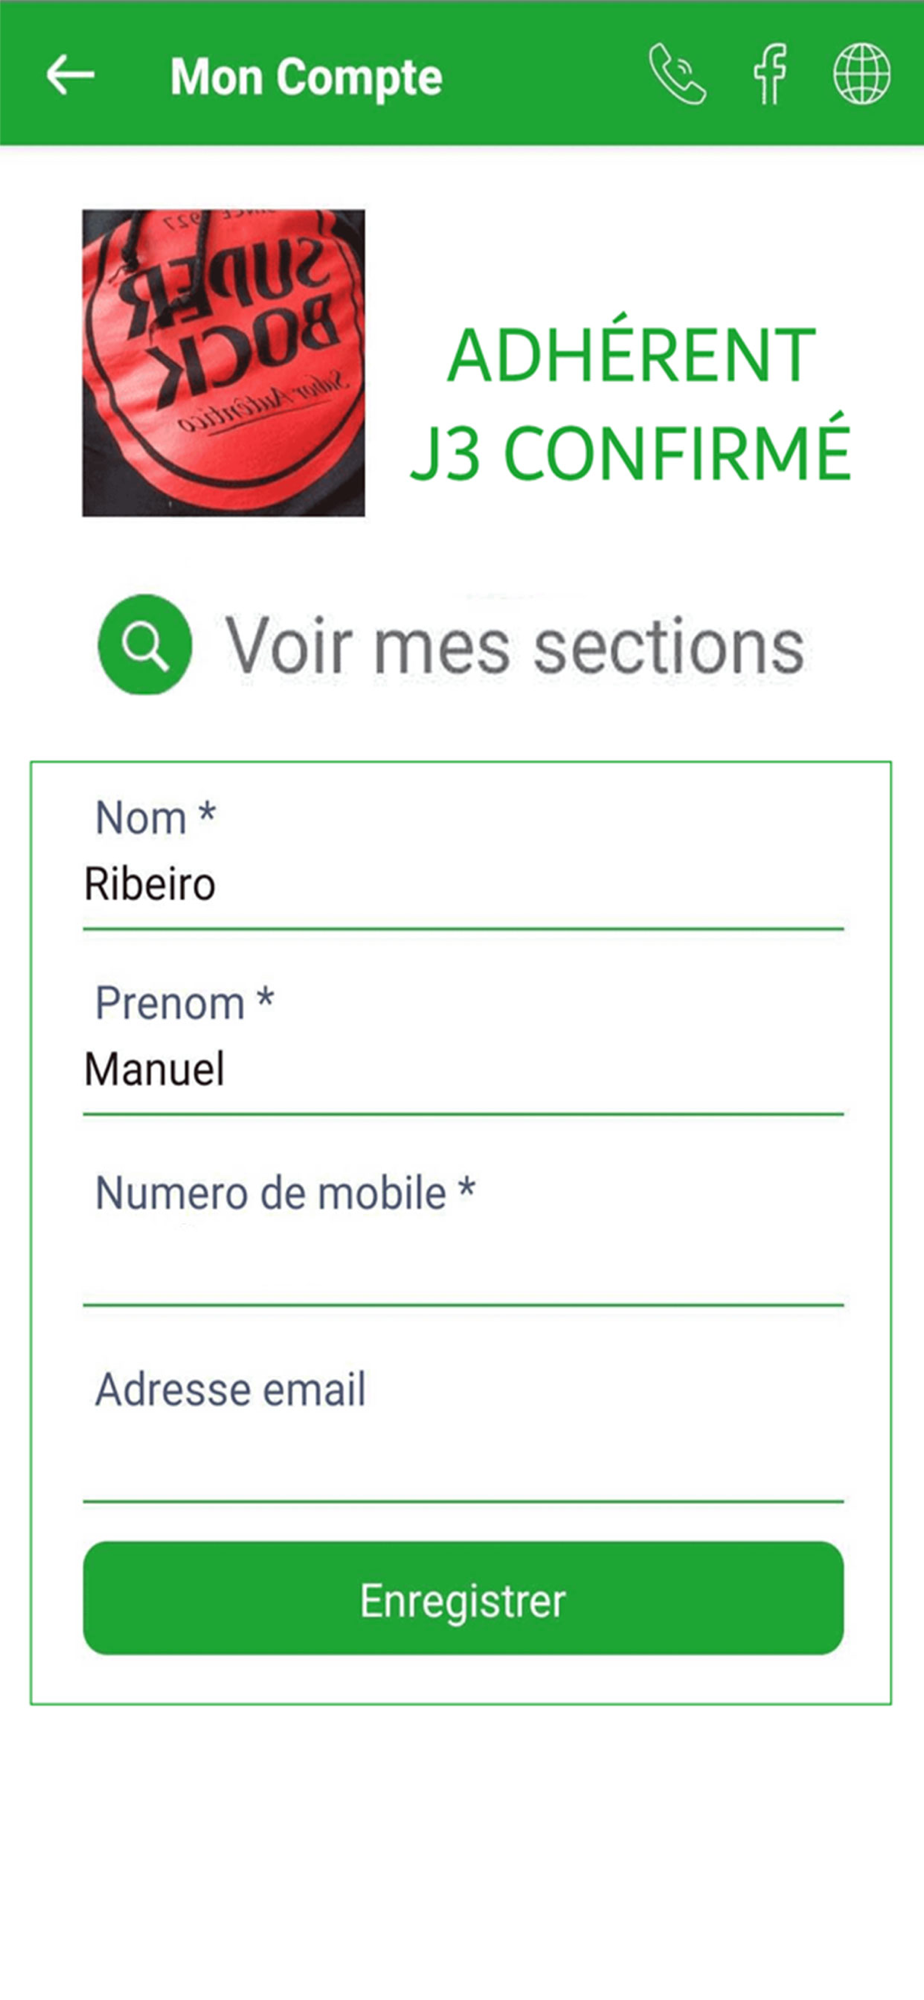Click the "Adresse email" label

[230, 1389]
